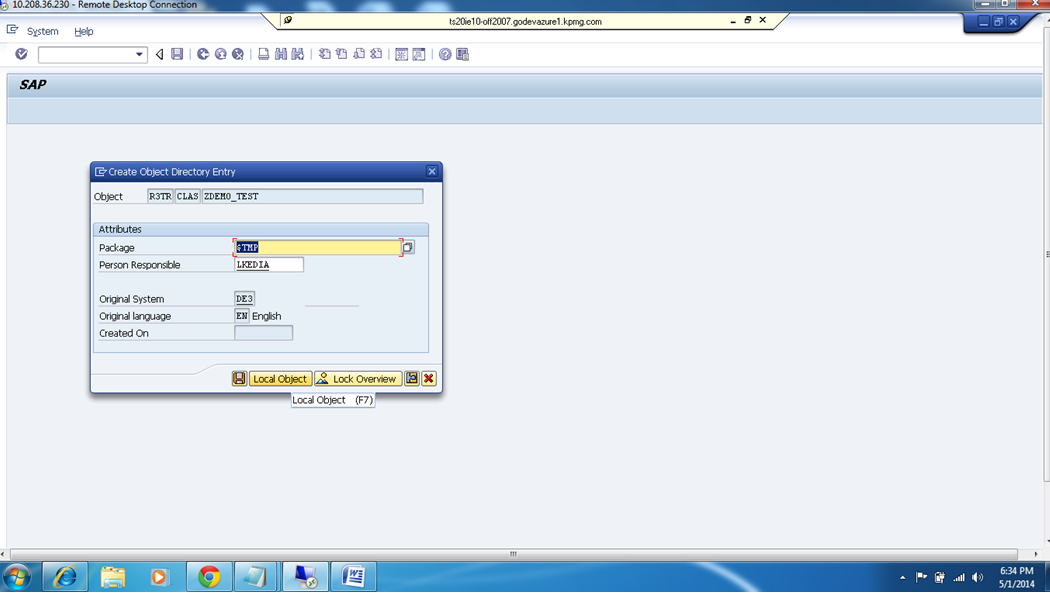Select the green Continue checkmark icon

click(x=21, y=54)
